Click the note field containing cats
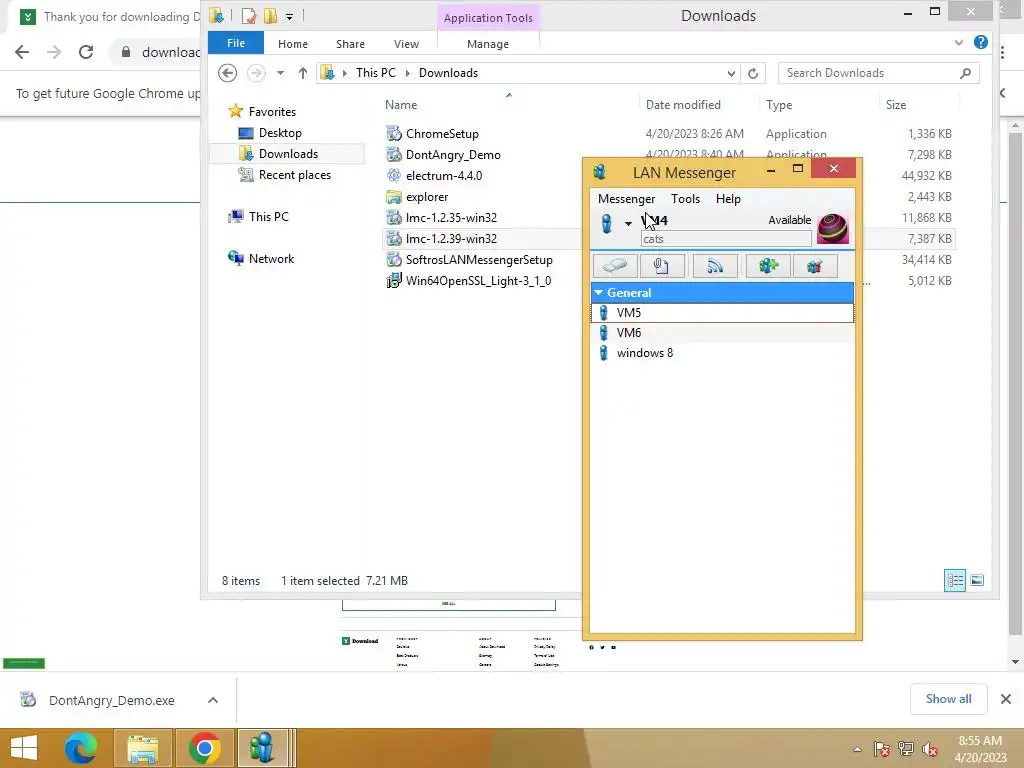The image size is (1024, 768). tap(726, 239)
